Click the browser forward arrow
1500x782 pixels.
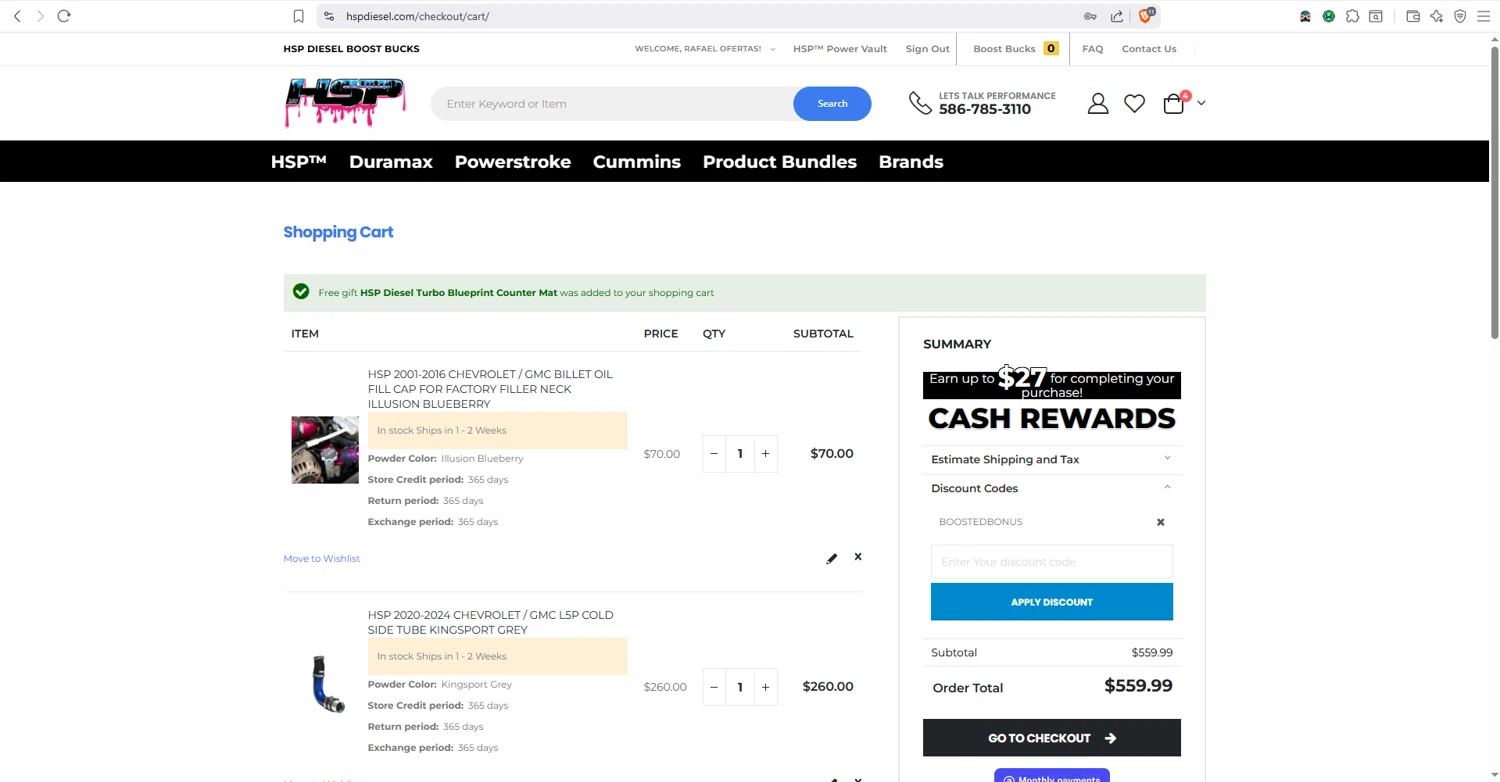point(40,16)
